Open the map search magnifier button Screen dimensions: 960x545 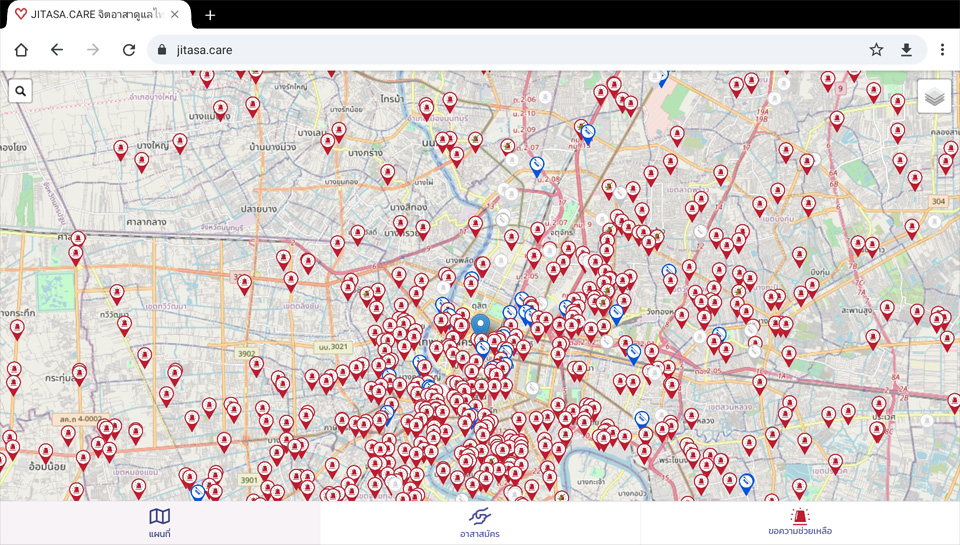coord(21,91)
